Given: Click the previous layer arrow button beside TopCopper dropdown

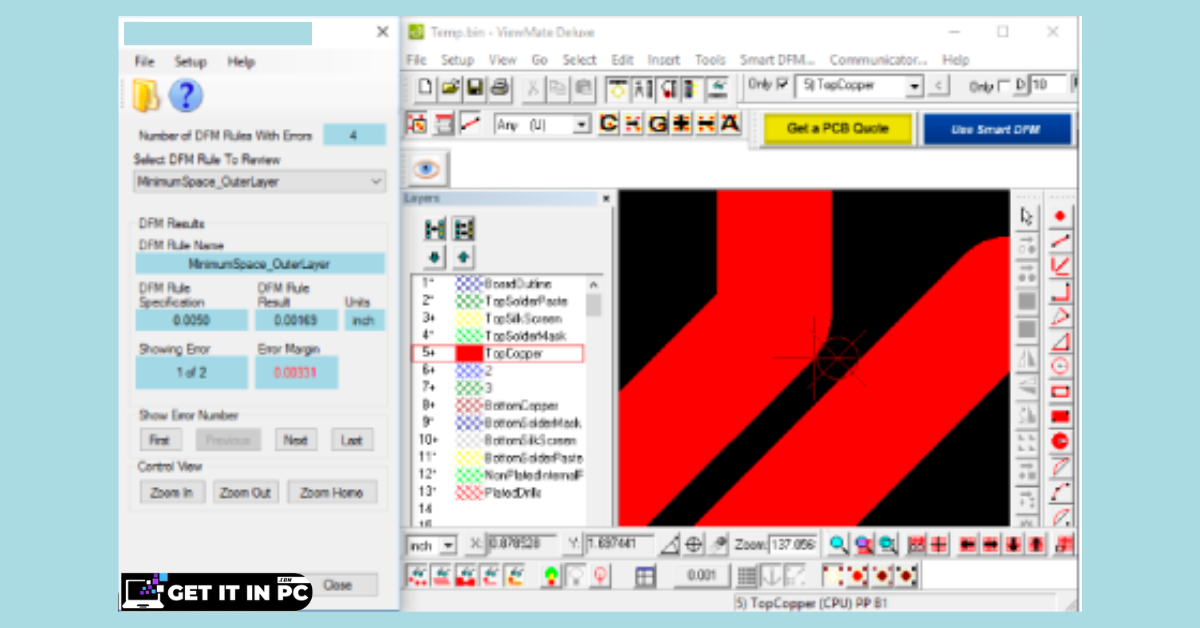Looking at the screenshot, I should (938, 86).
